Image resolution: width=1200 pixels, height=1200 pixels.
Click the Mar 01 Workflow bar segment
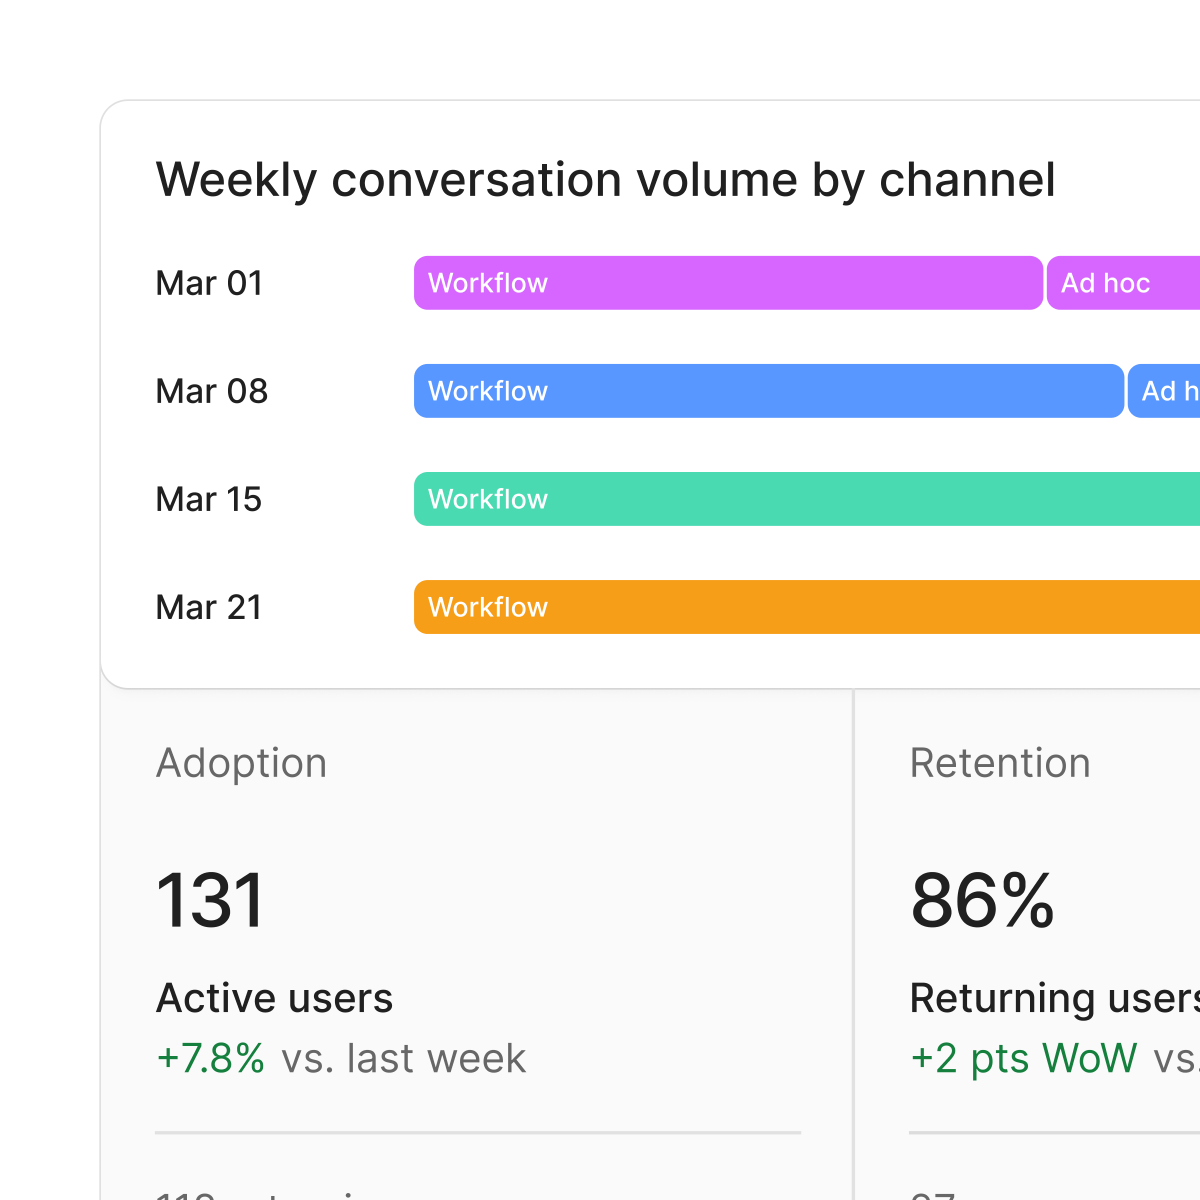(x=729, y=283)
